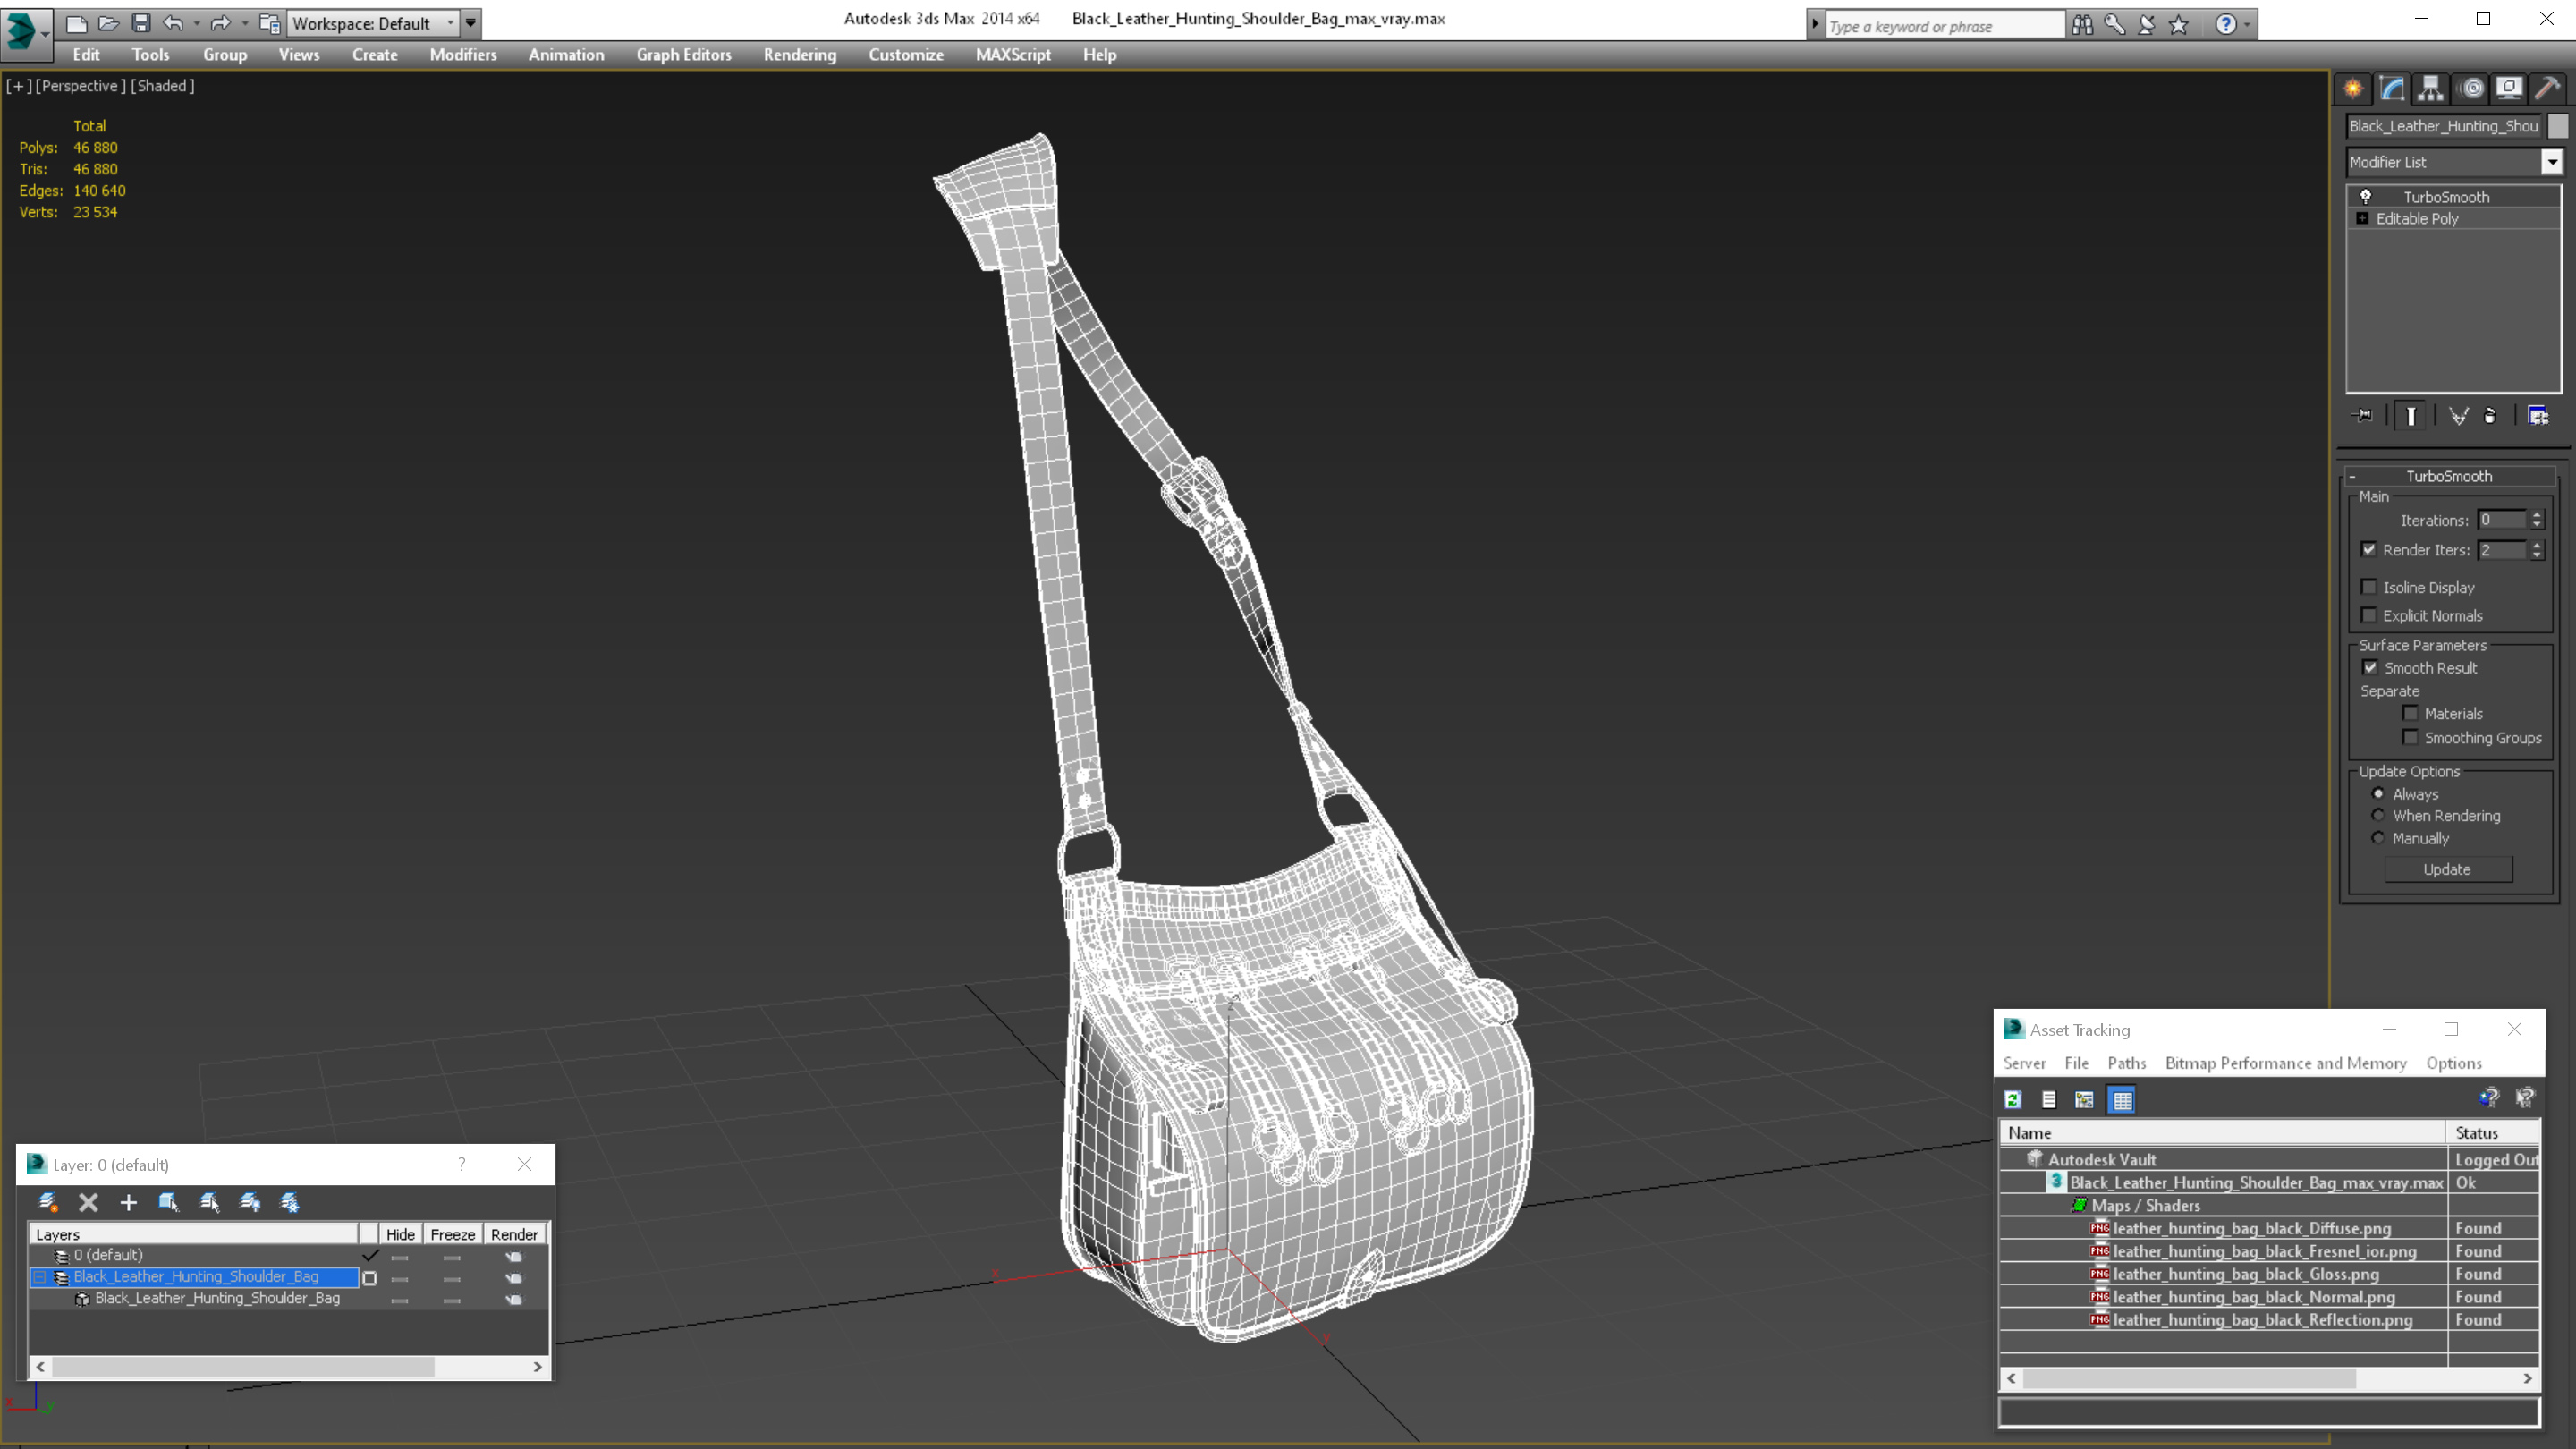Open Paths menu in Asset Tracking window
This screenshot has height=1449, width=2576.
pyautogui.click(x=2127, y=1063)
